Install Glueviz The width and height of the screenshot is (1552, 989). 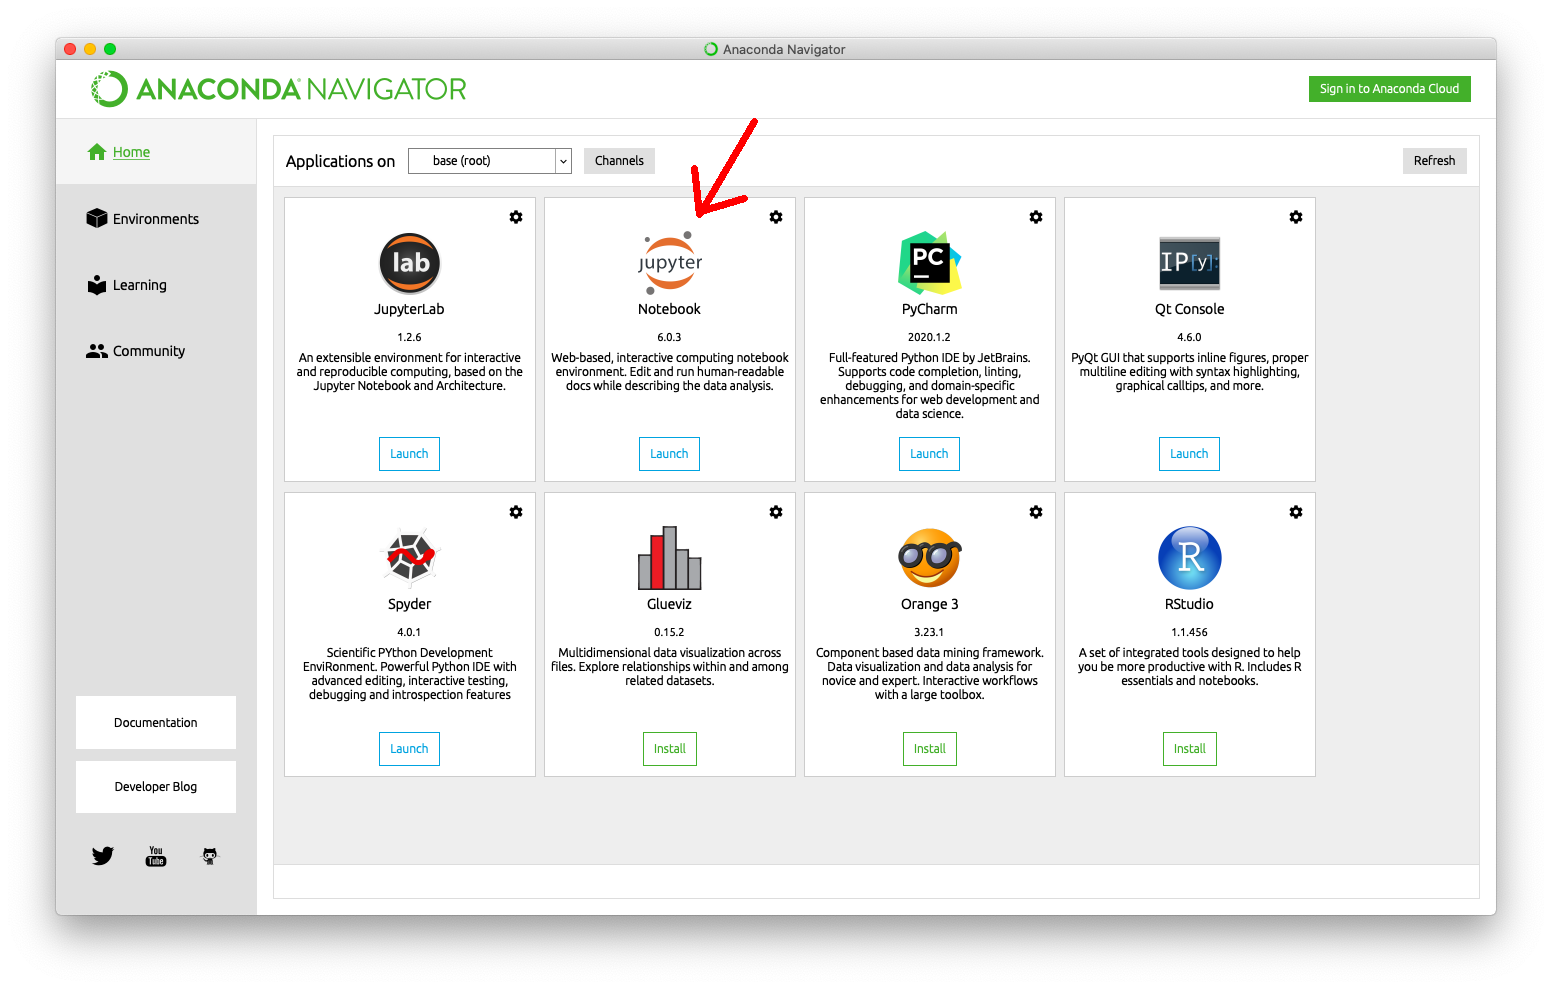click(x=670, y=749)
